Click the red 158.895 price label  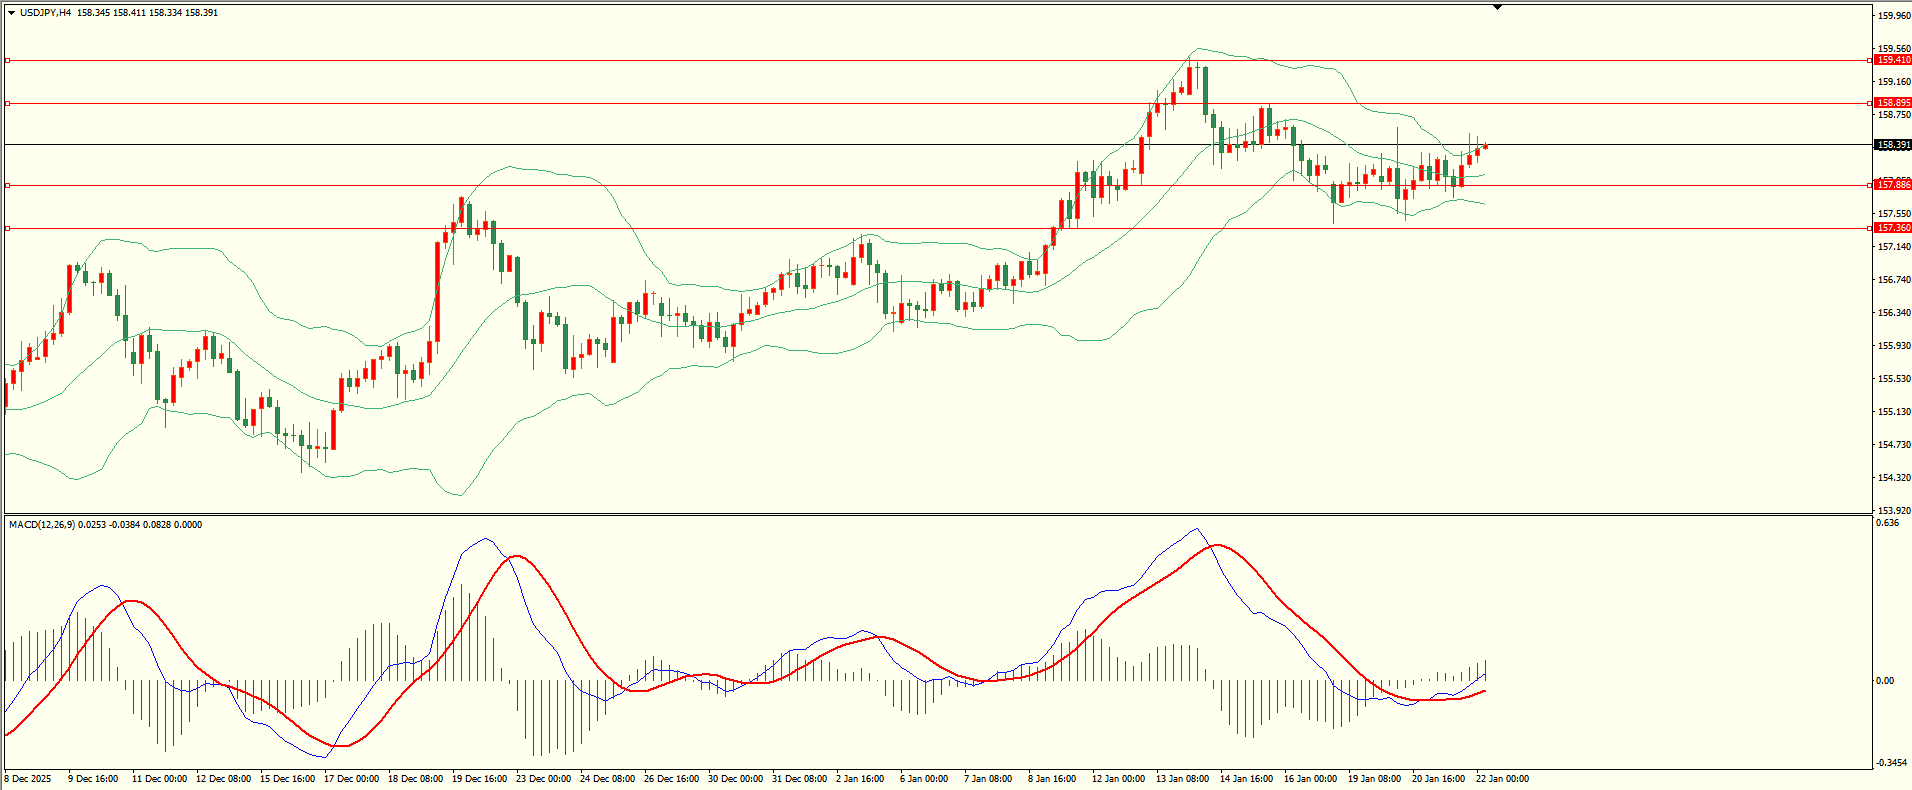[x=1893, y=103]
